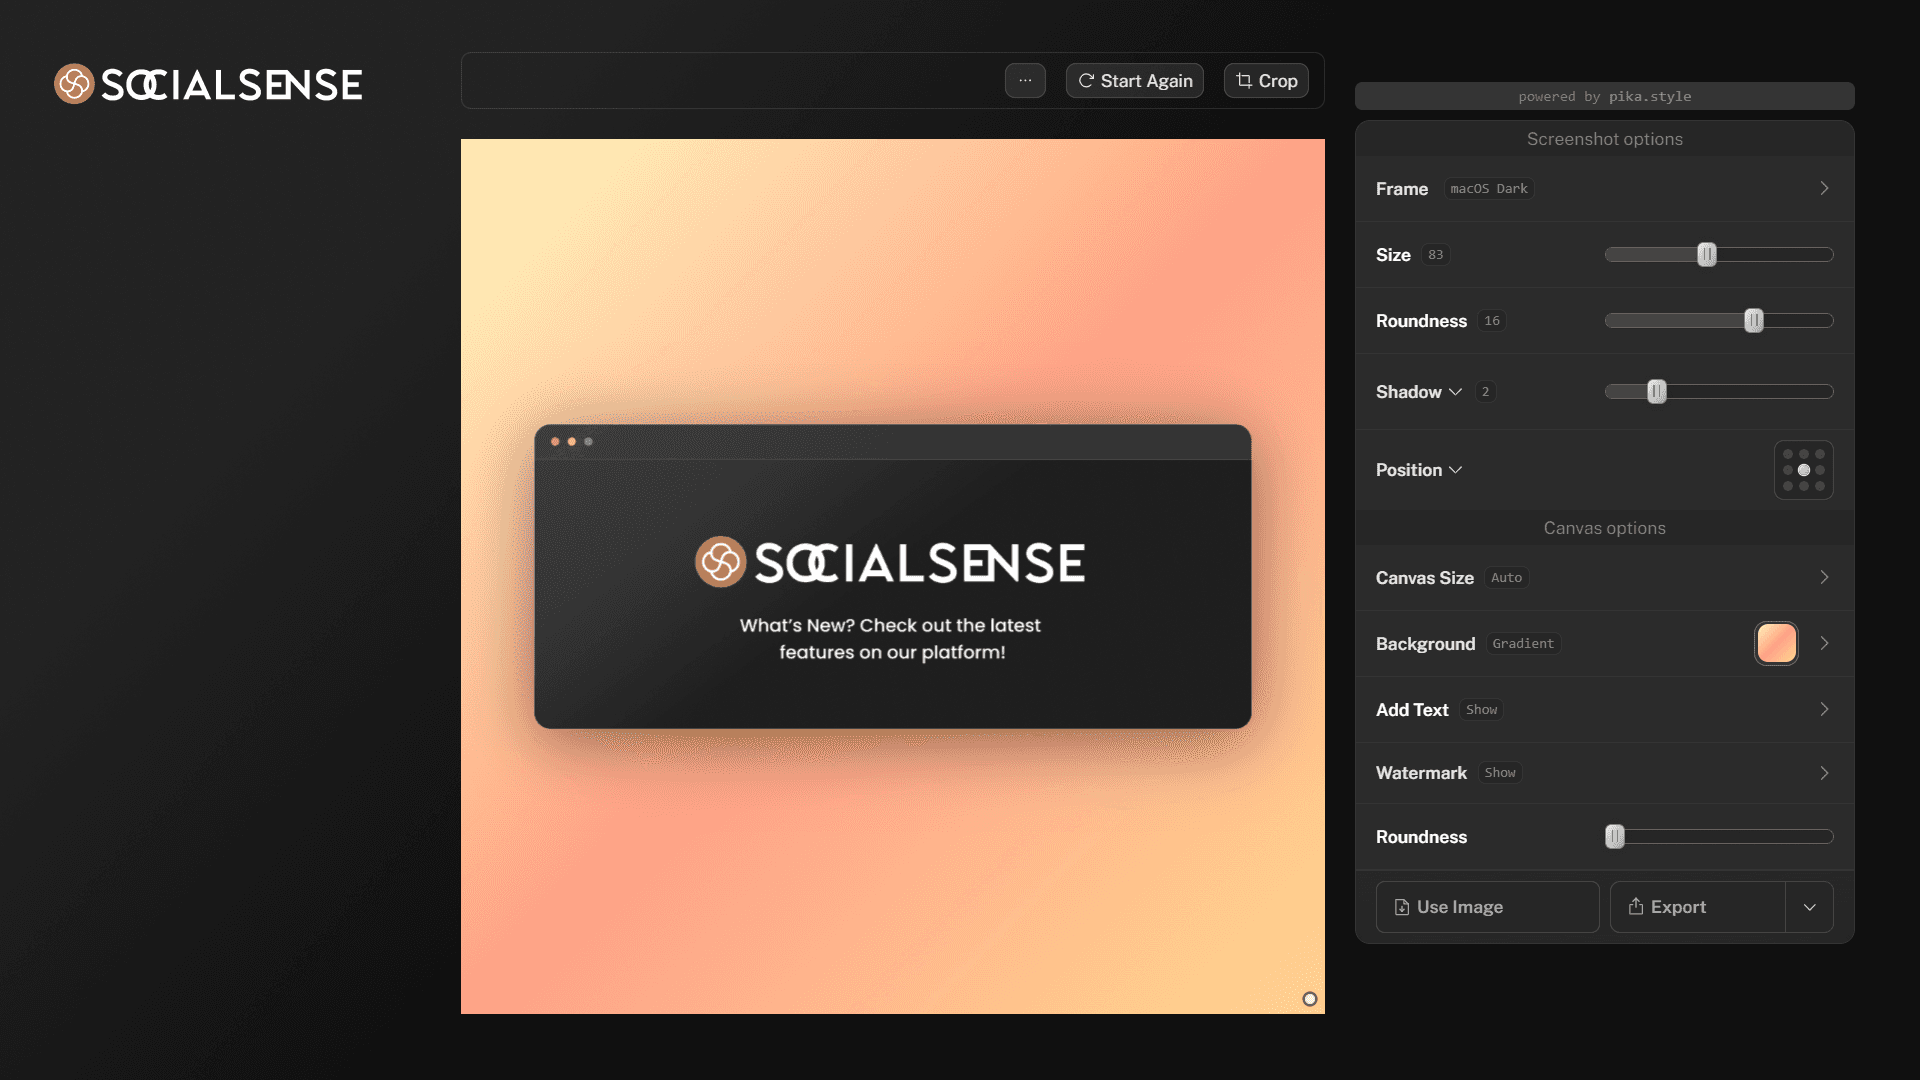Image resolution: width=1920 pixels, height=1080 pixels.
Task: Toggle the Add Text 'Show' tag
Action: click(x=1482, y=709)
